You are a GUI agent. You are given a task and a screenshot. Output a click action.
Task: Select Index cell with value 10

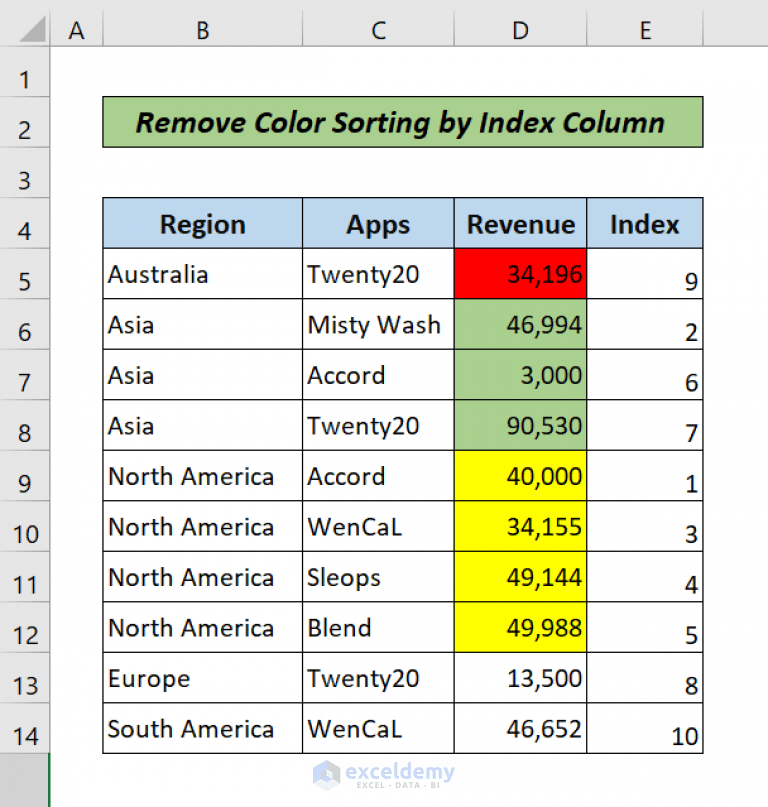644,729
